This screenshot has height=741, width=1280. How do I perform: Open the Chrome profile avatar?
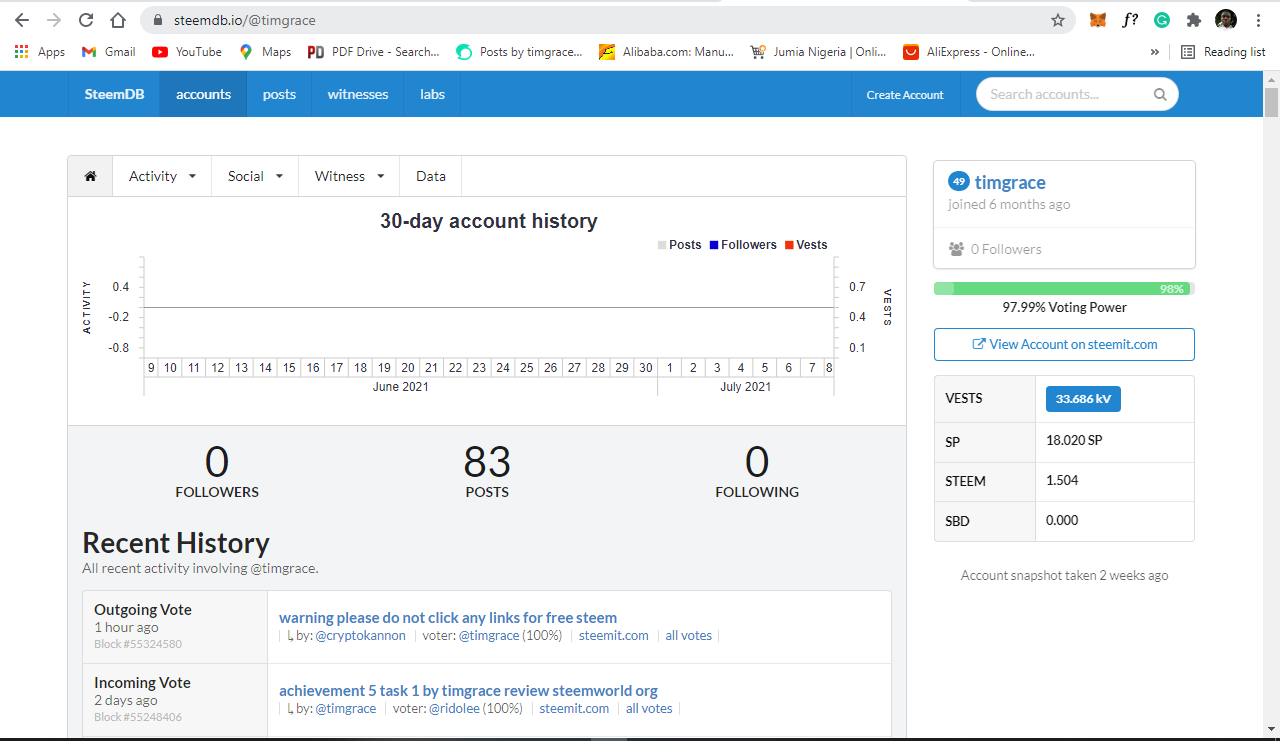tap(1226, 20)
